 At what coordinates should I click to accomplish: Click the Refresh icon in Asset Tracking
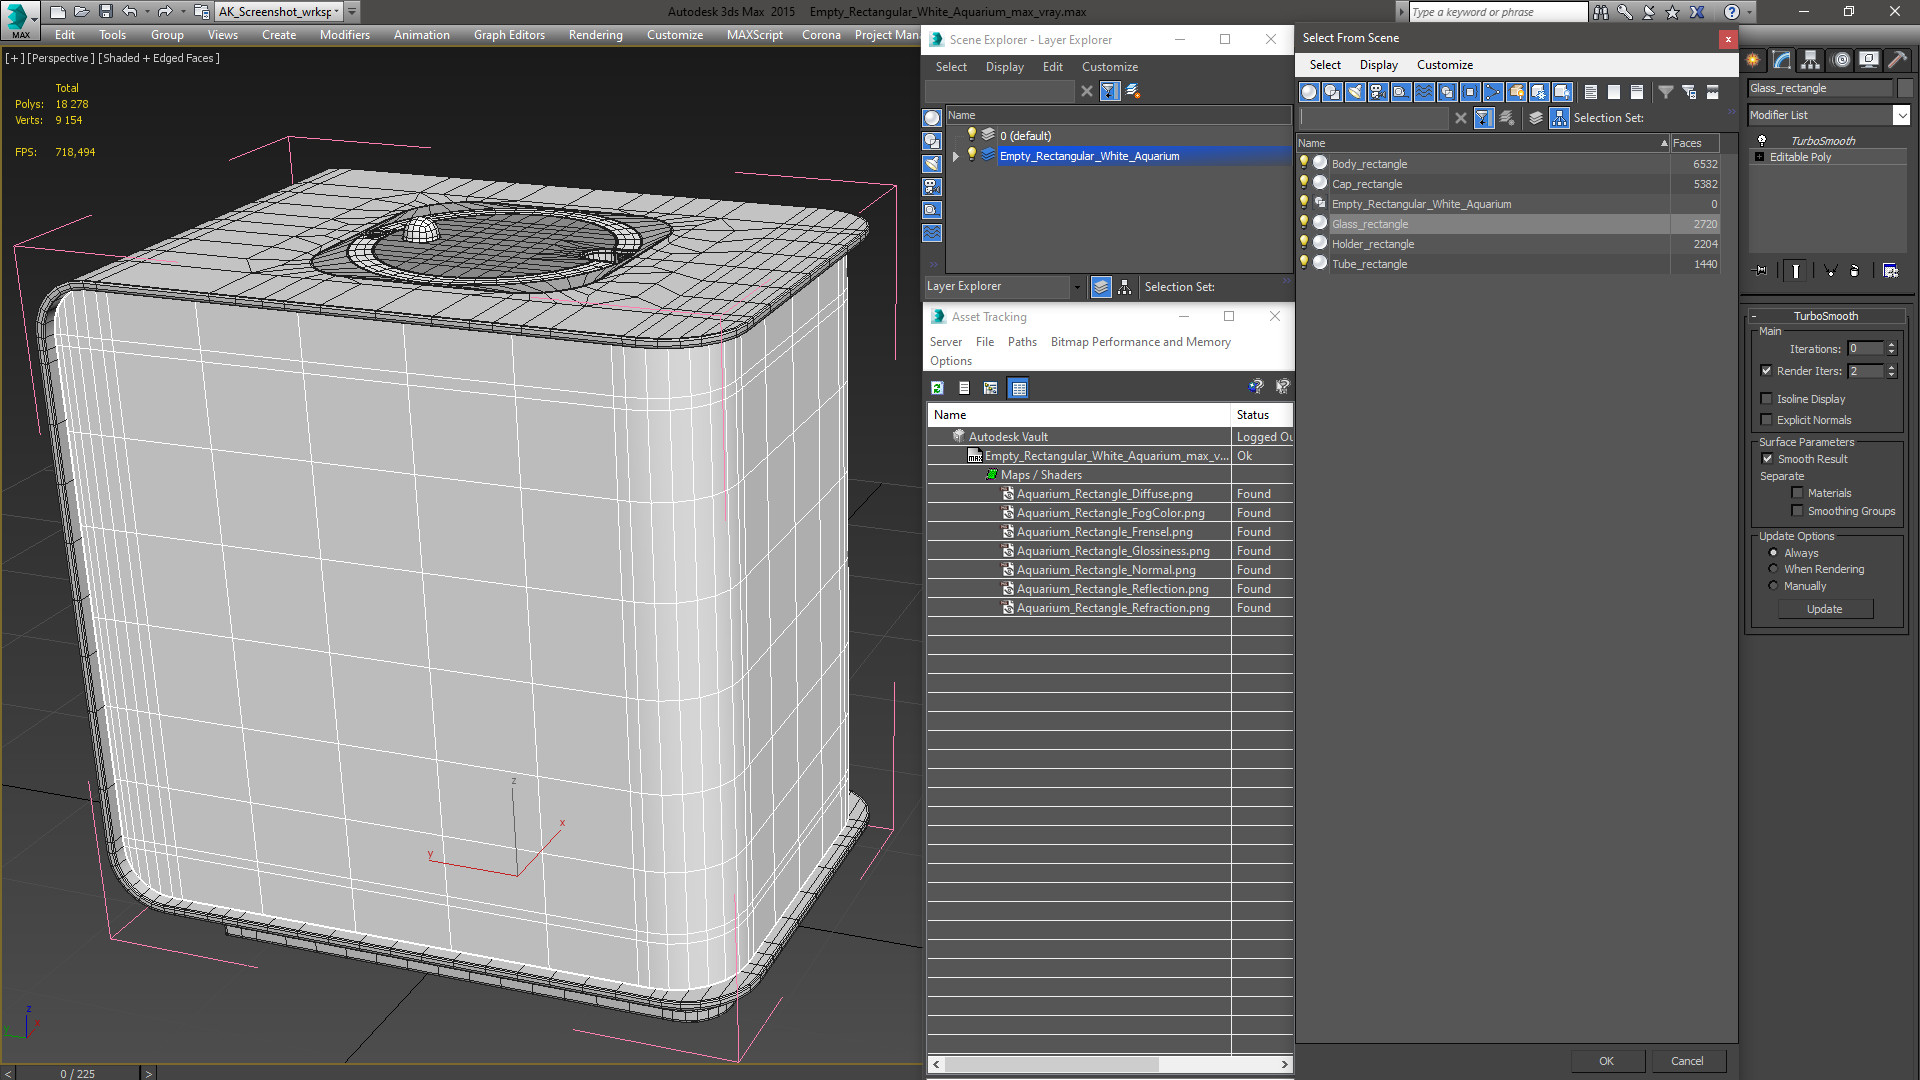937,388
